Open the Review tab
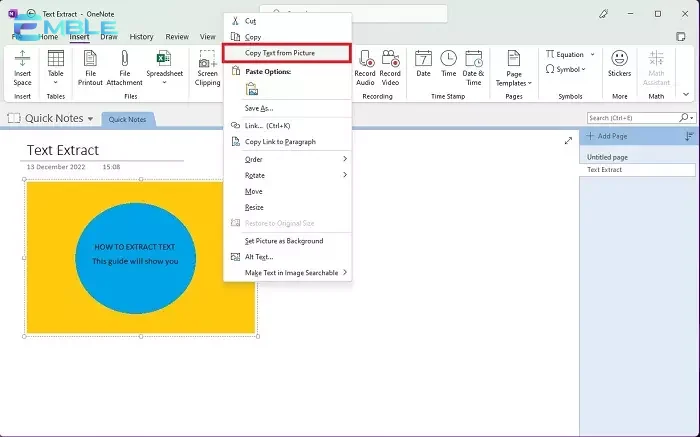 [x=177, y=37]
